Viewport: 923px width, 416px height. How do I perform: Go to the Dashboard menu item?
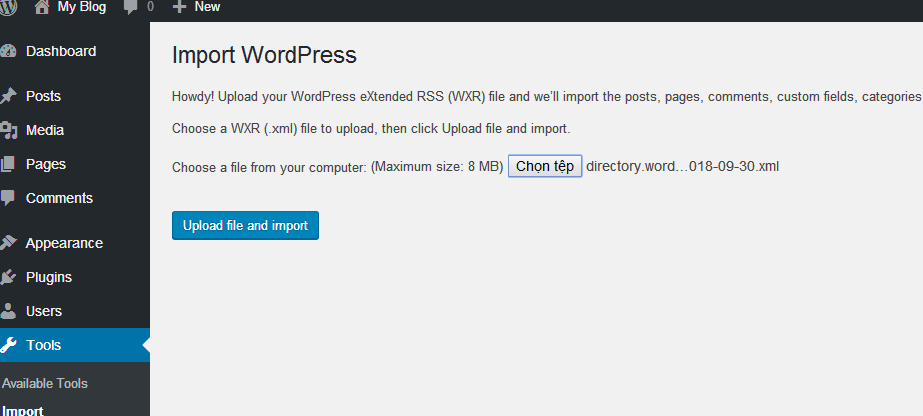pos(60,51)
